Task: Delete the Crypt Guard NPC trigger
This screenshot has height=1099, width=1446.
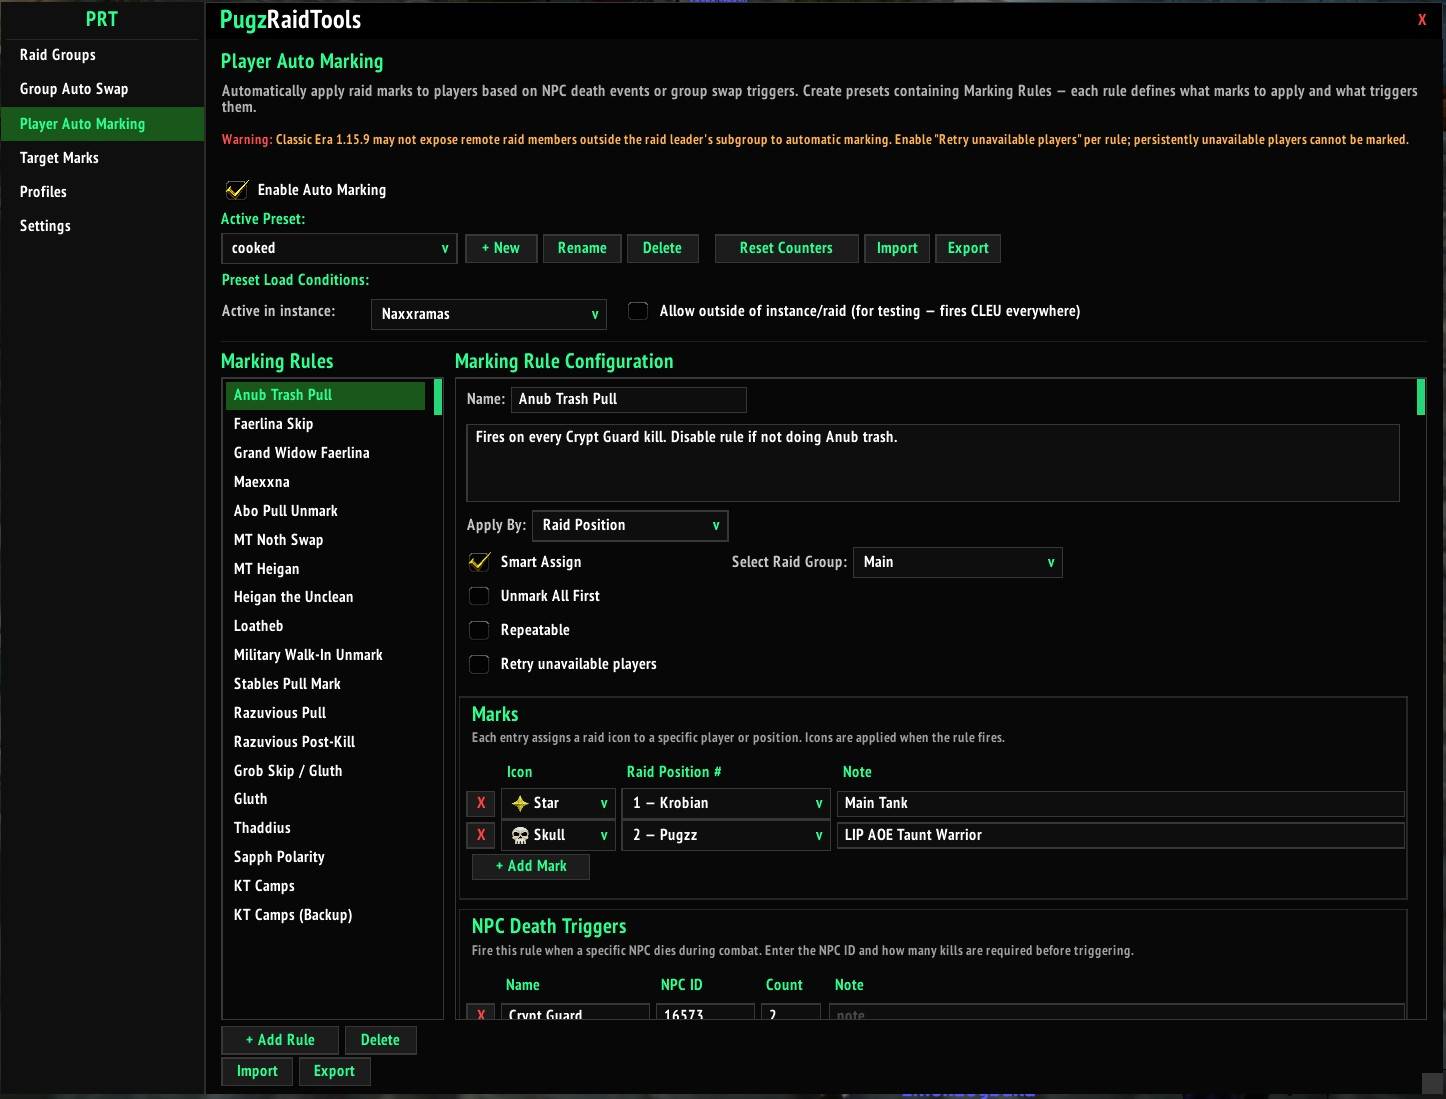Action: [481, 1012]
